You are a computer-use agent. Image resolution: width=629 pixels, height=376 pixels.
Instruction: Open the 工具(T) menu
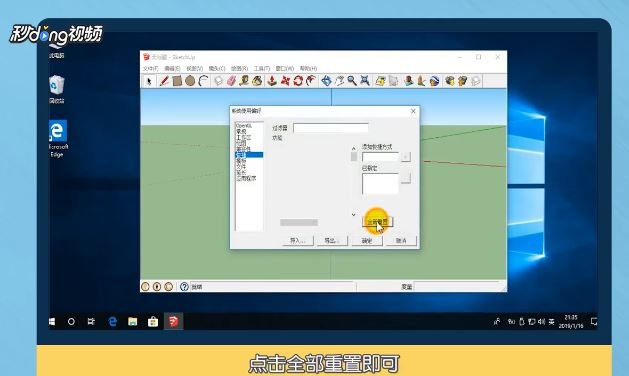click(x=262, y=69)
